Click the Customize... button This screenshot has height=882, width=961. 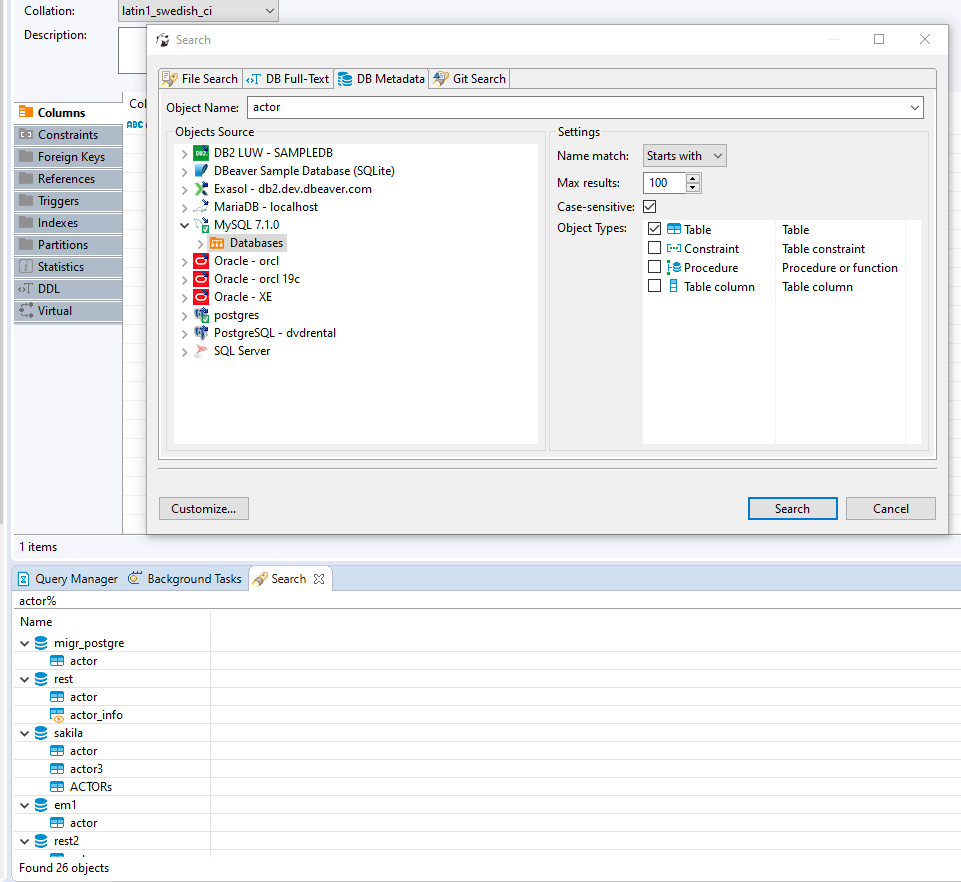pyautogui.click(x=203, y=508)
